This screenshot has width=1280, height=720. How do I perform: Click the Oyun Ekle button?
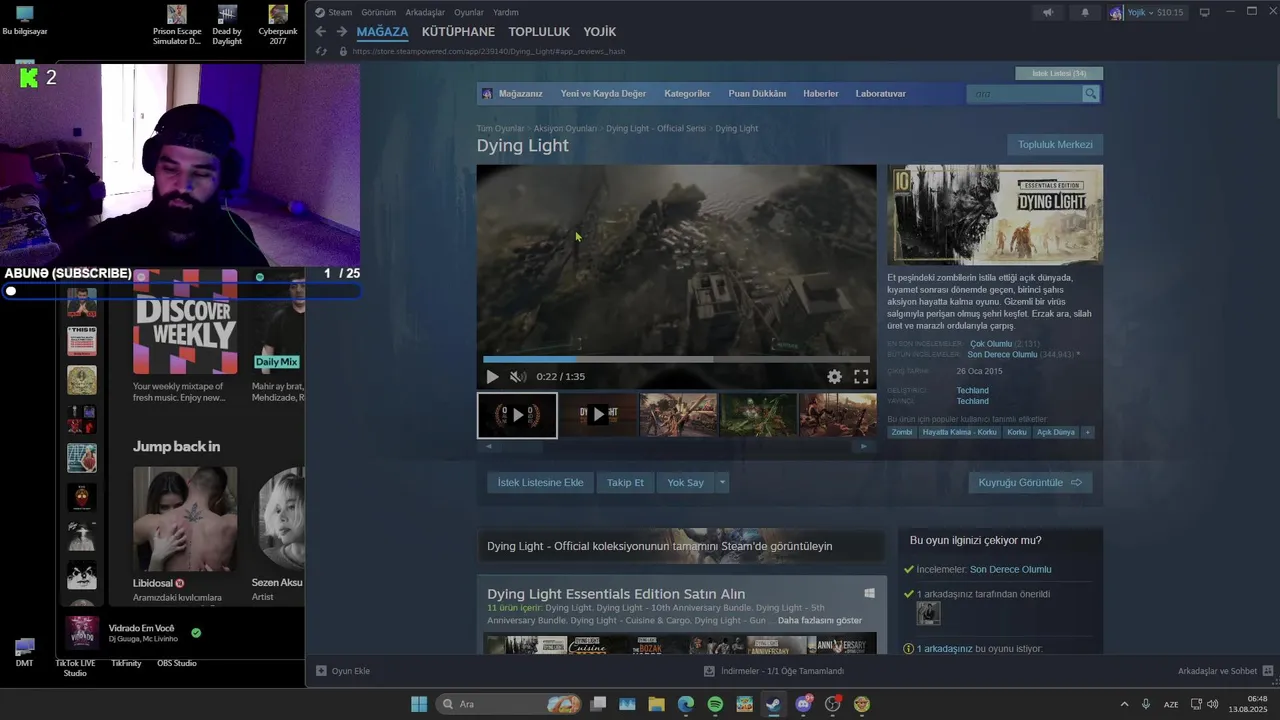click(344, 671)
